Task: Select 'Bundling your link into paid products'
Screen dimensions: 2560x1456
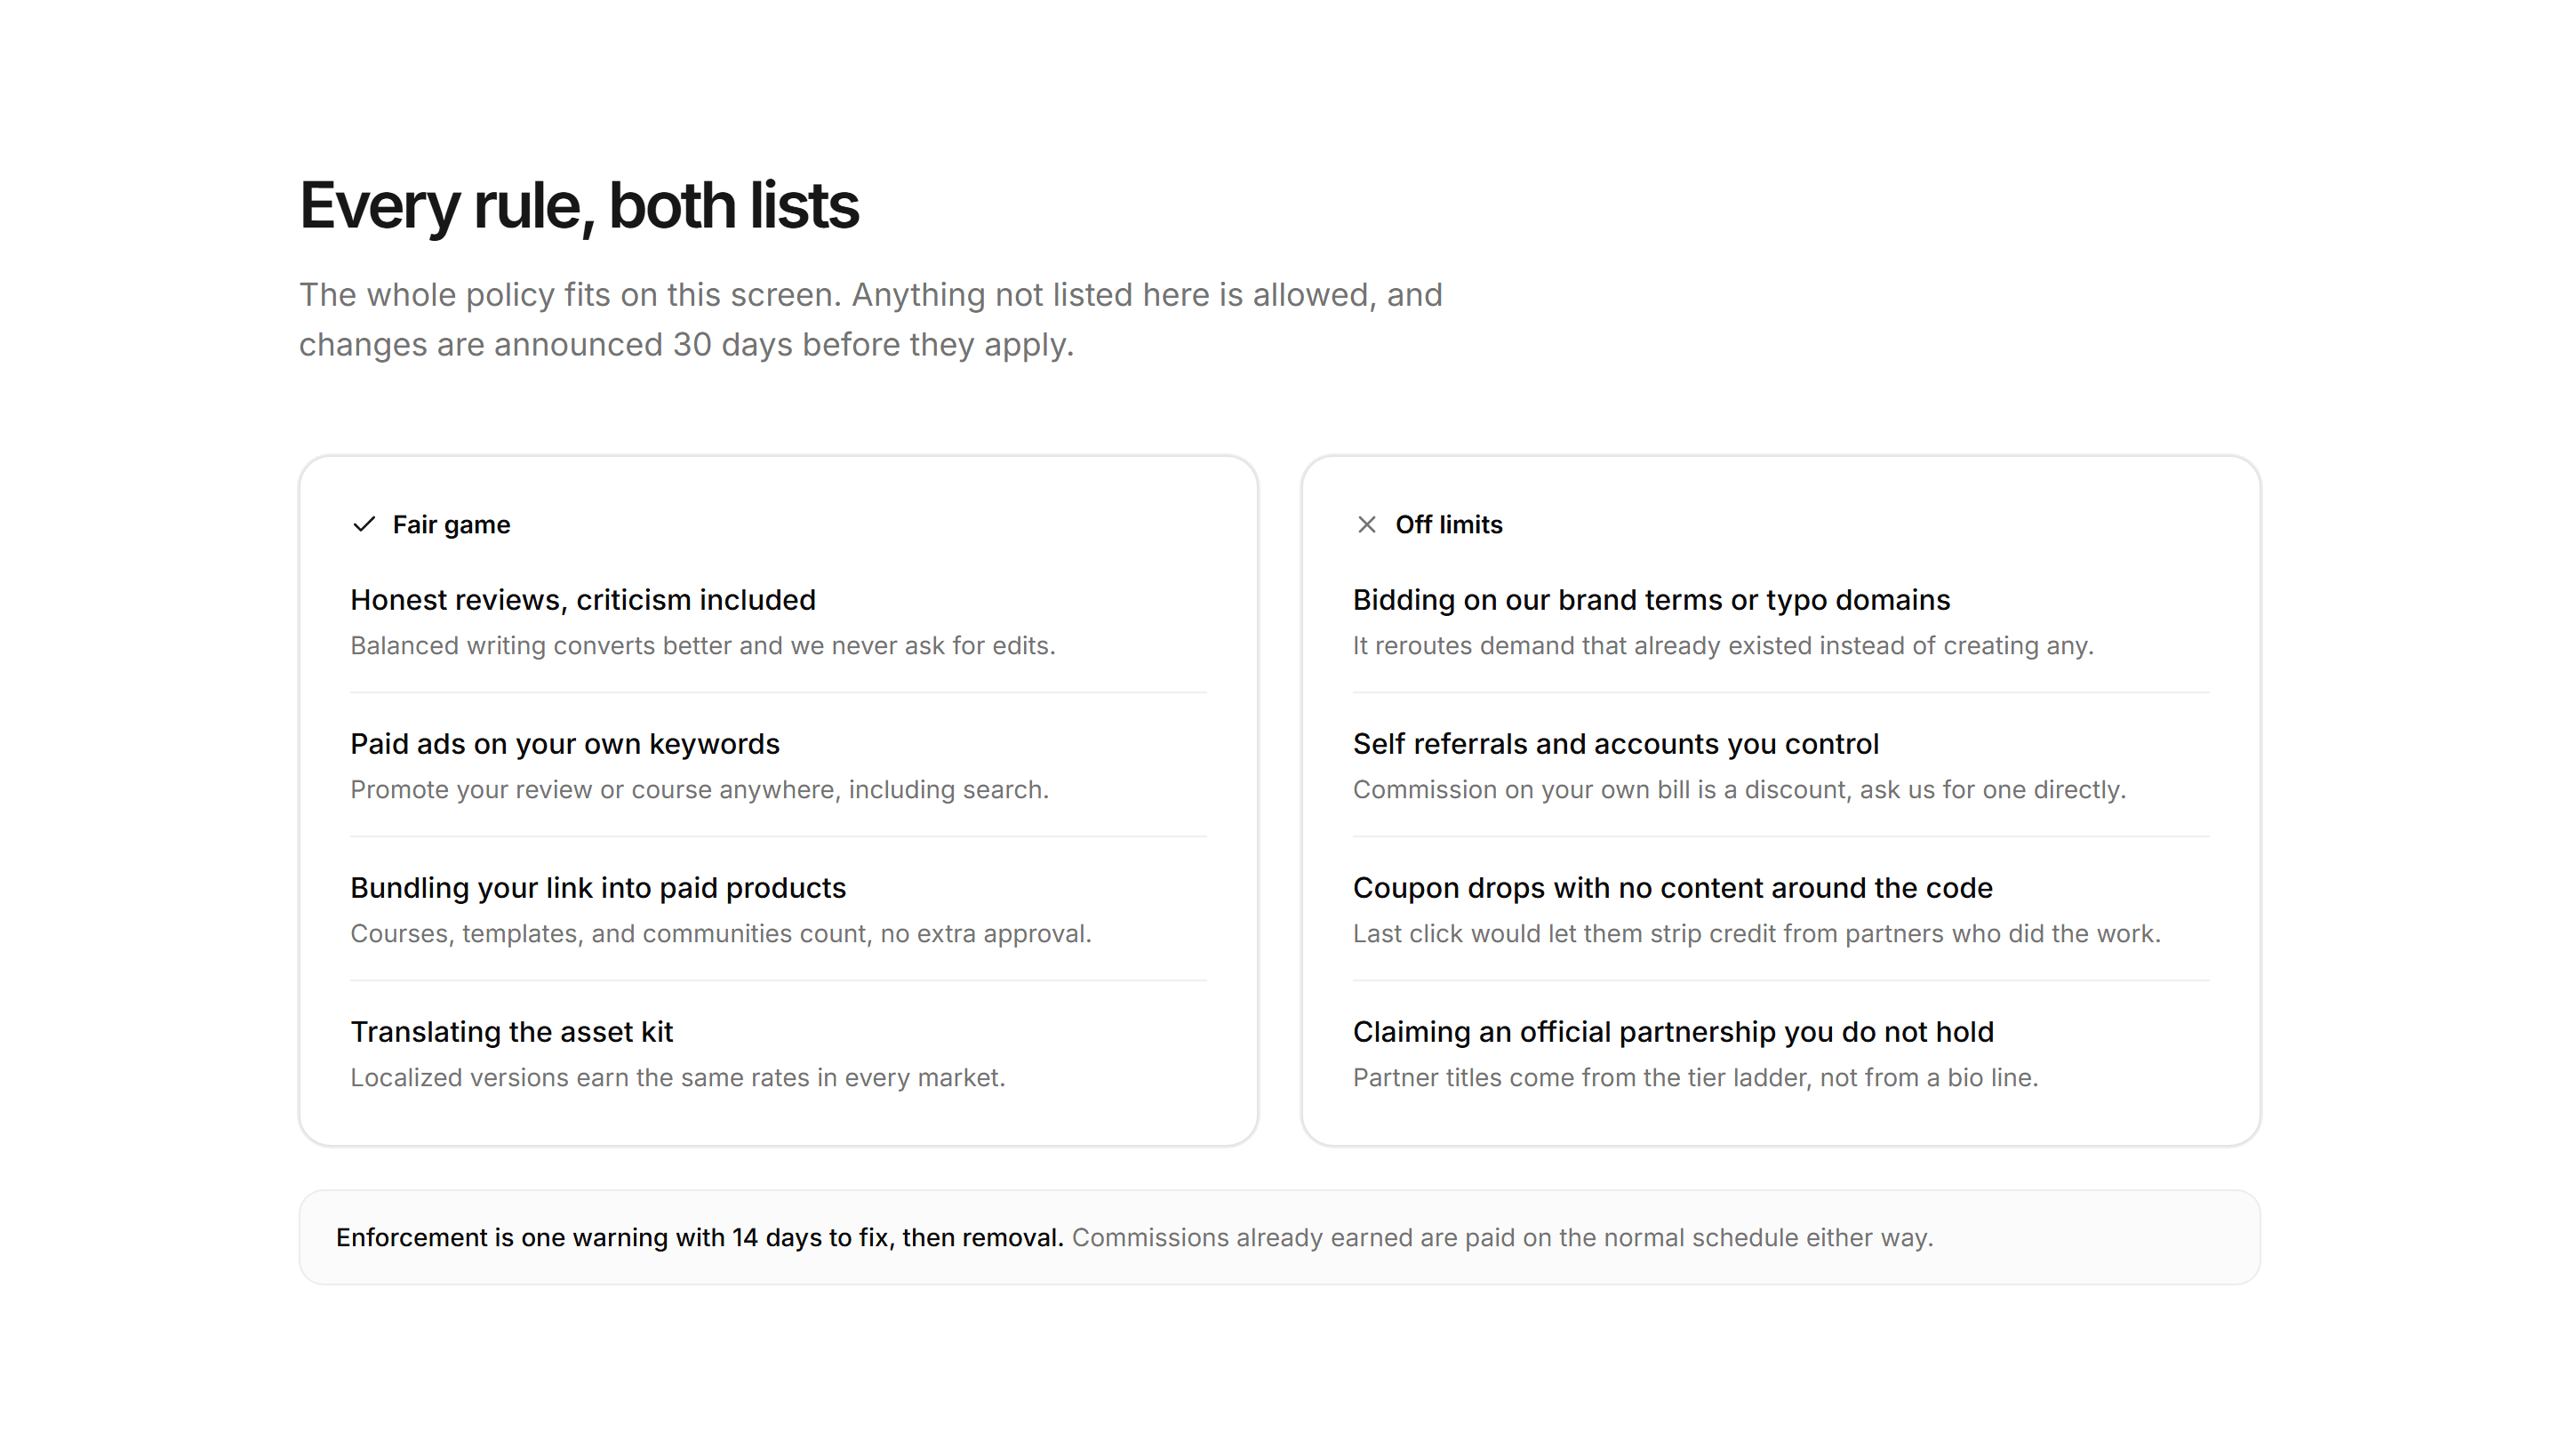Action: point(598,888)
